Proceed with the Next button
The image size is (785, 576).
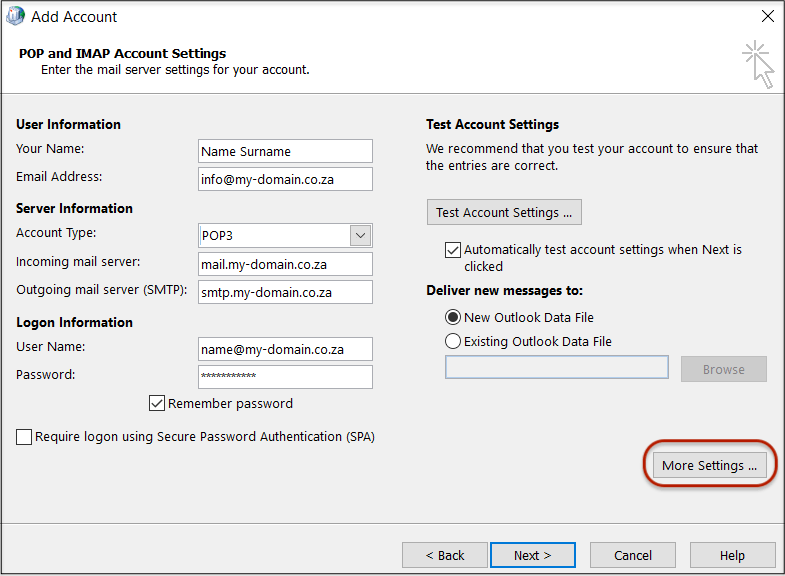click(533, 555)
